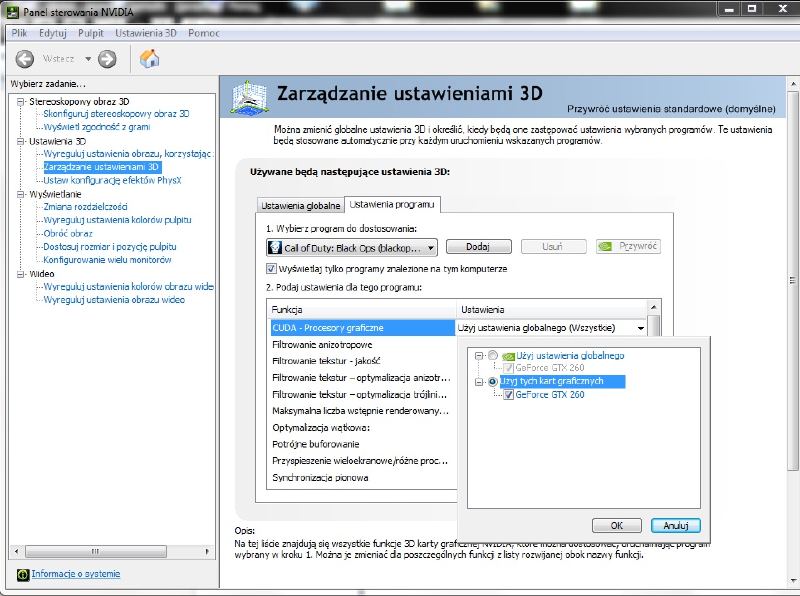
Task: Click the Przywróć button
Action: point(629,247)
